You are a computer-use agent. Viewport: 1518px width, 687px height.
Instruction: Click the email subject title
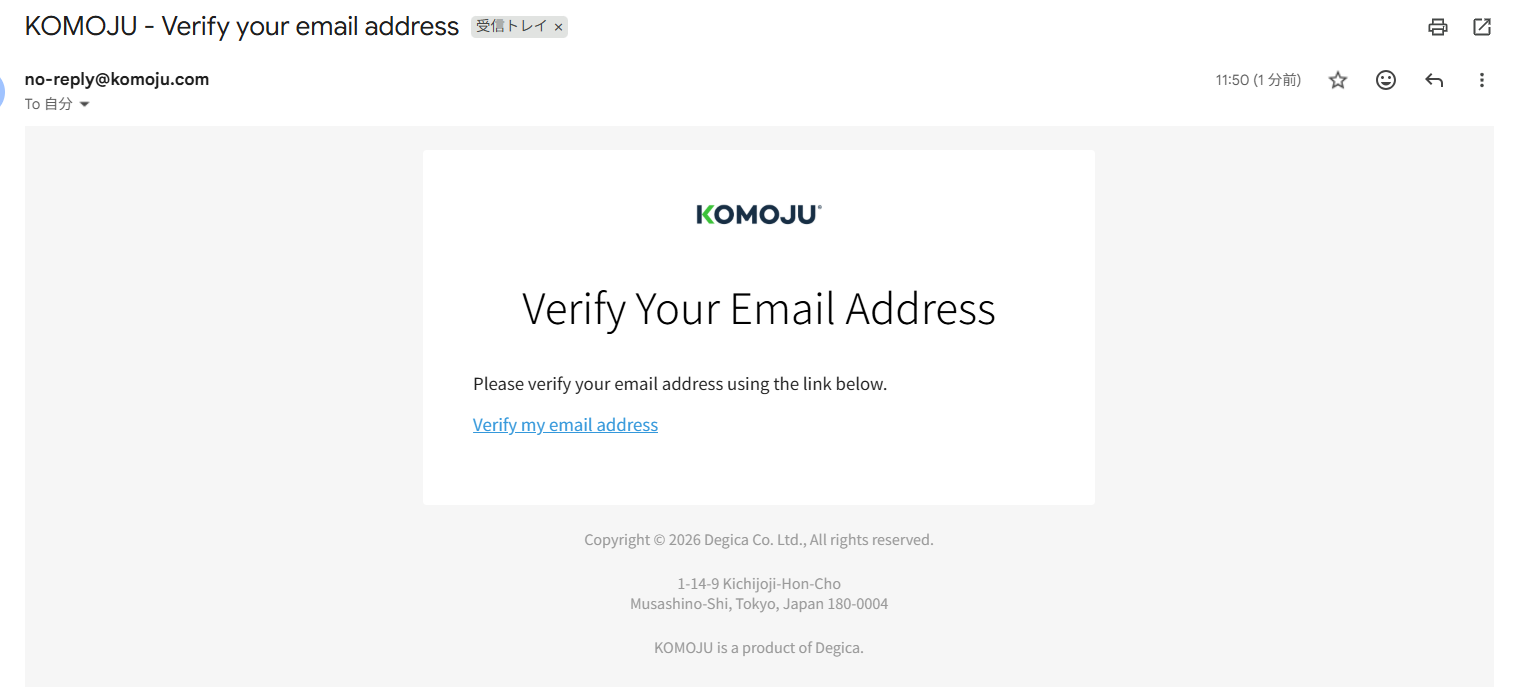[x=242, y=26]
